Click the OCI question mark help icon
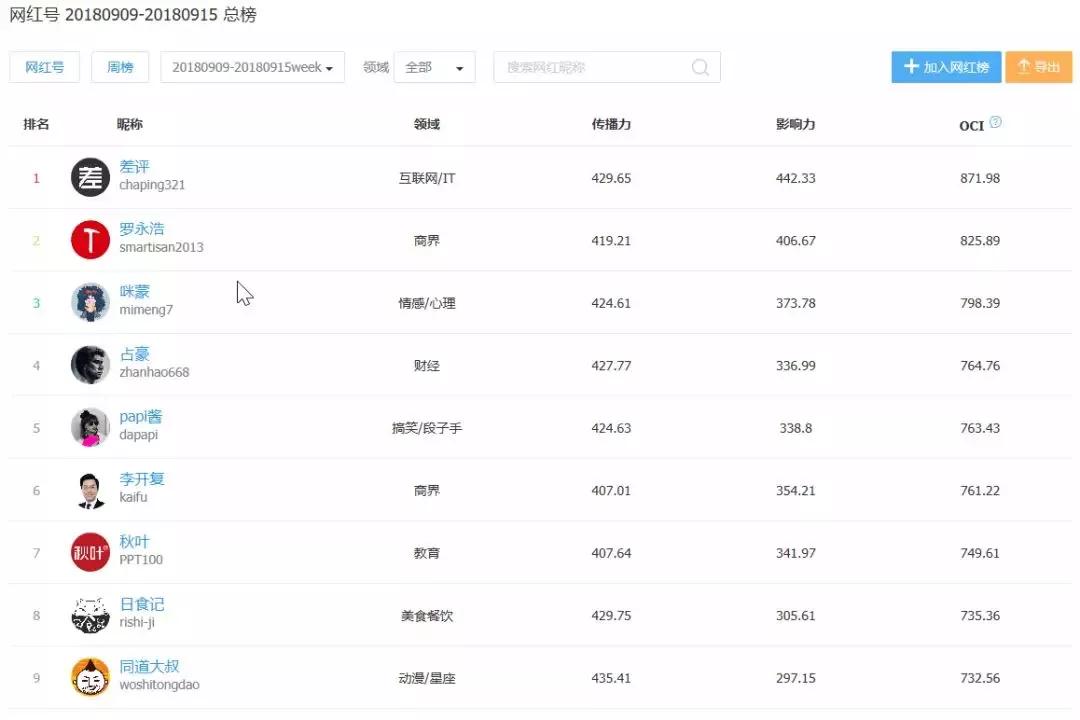 pyautogui.click(x=994, y=120)
